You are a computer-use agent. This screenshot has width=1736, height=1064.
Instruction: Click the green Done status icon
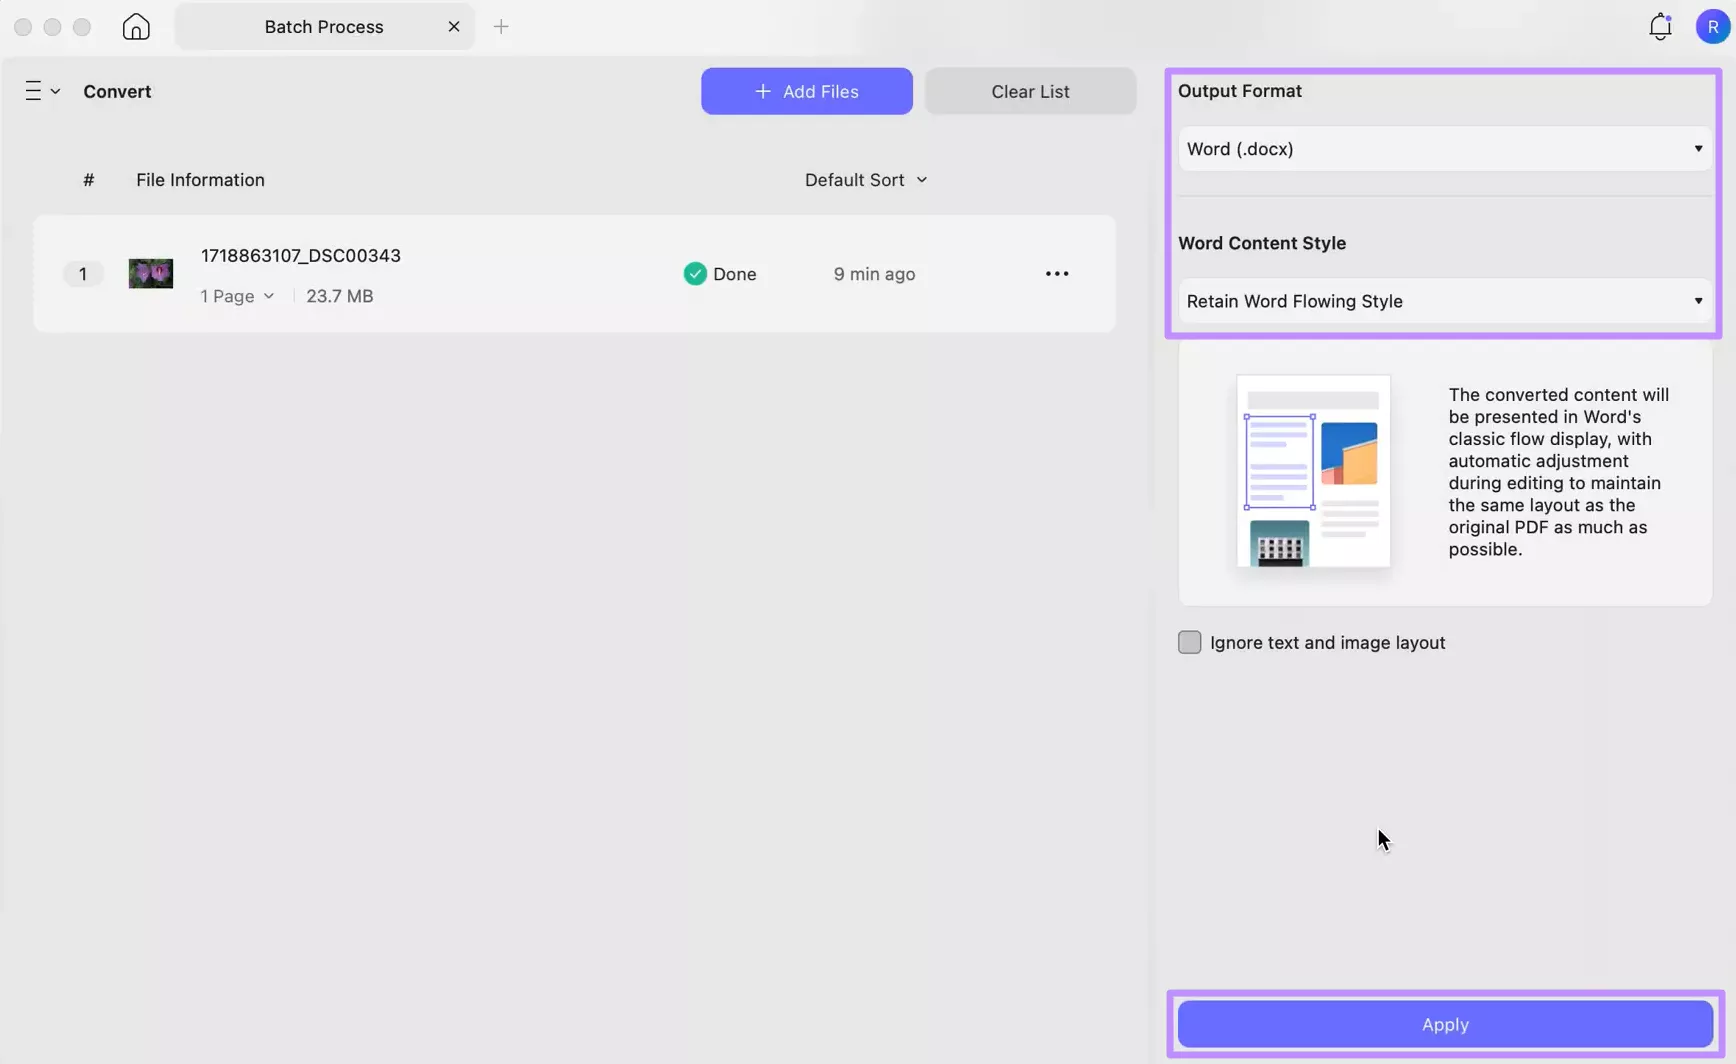[694, 273]
